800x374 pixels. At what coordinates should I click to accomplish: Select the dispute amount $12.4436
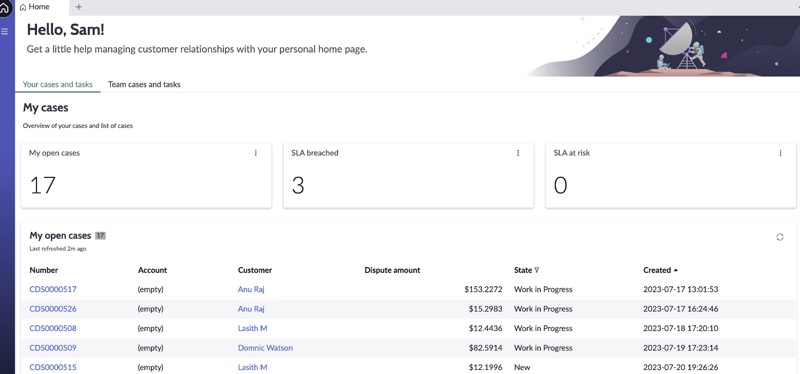tap(485, 328)
